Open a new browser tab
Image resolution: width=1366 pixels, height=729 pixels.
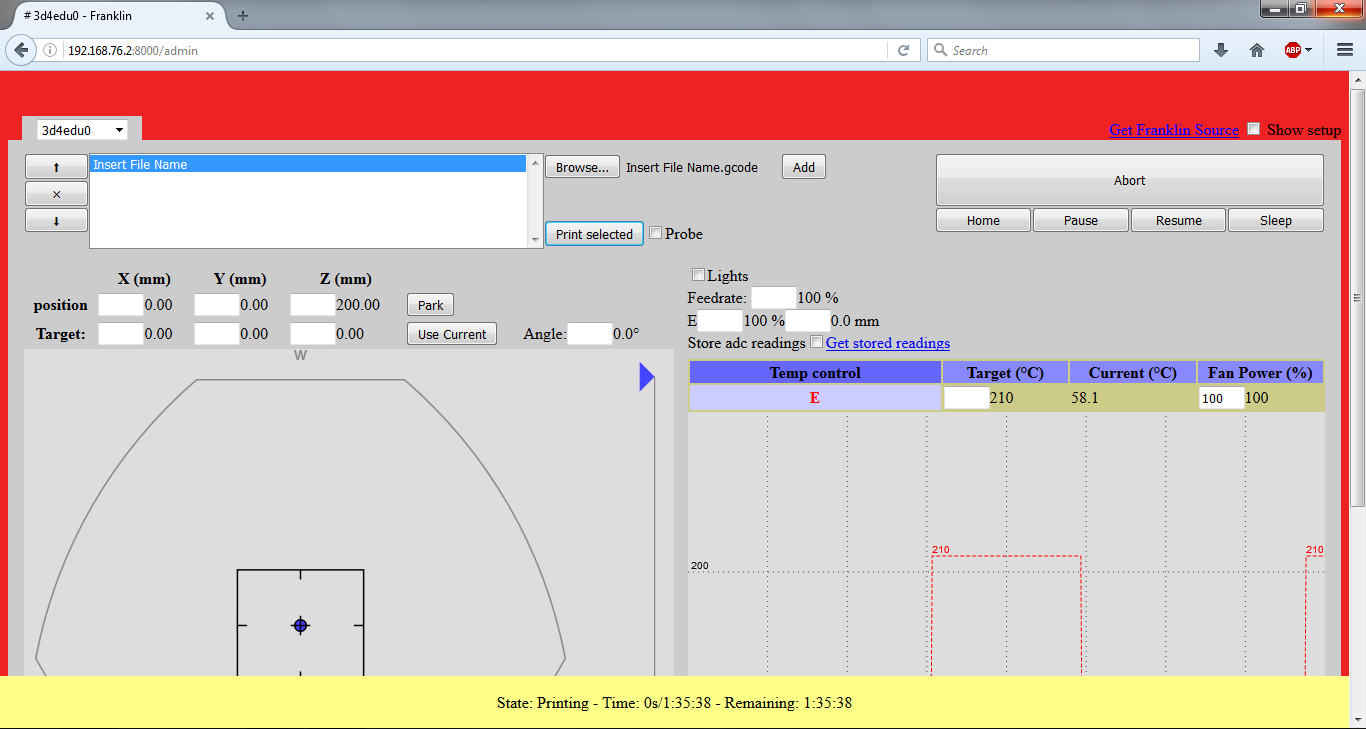click(243, 16)
